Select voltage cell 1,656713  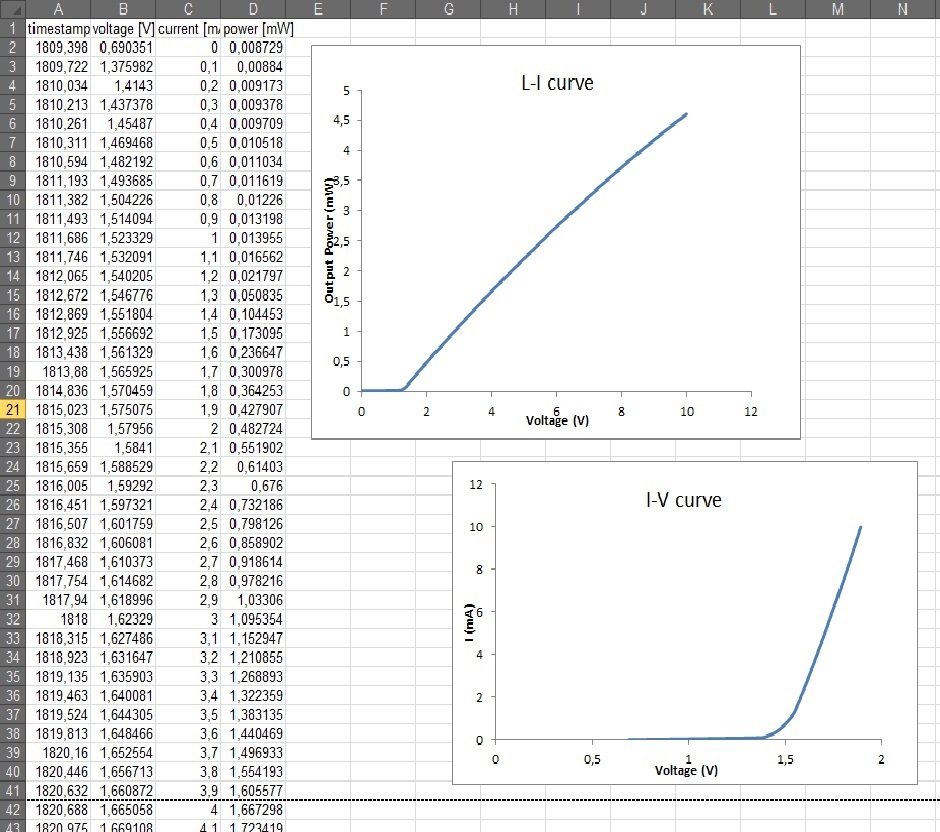123,772
